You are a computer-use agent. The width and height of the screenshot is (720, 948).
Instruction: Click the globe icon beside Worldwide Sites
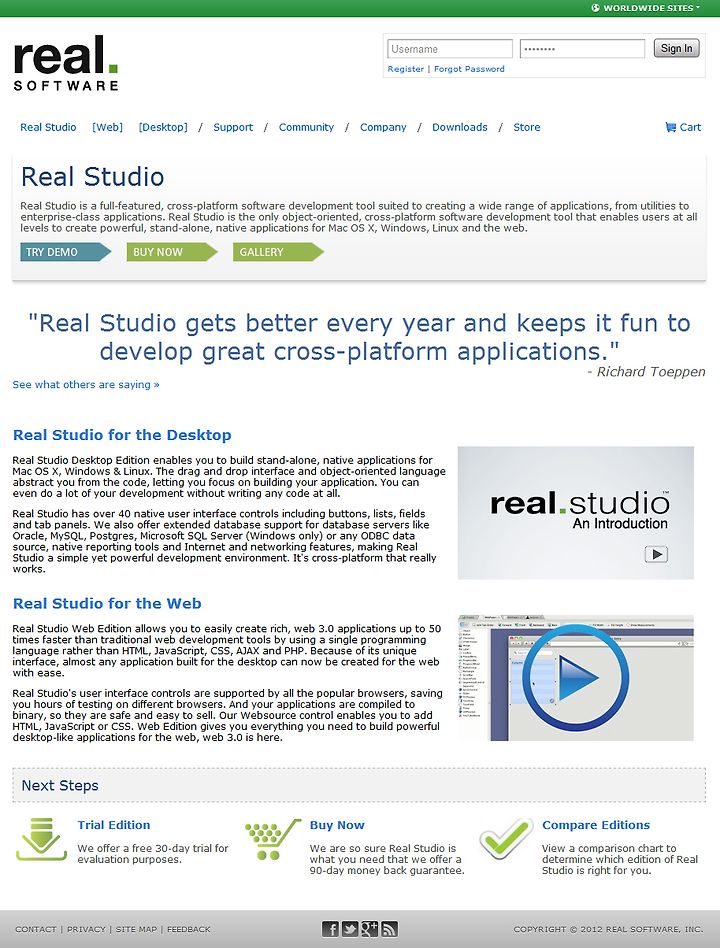point(595,8)
